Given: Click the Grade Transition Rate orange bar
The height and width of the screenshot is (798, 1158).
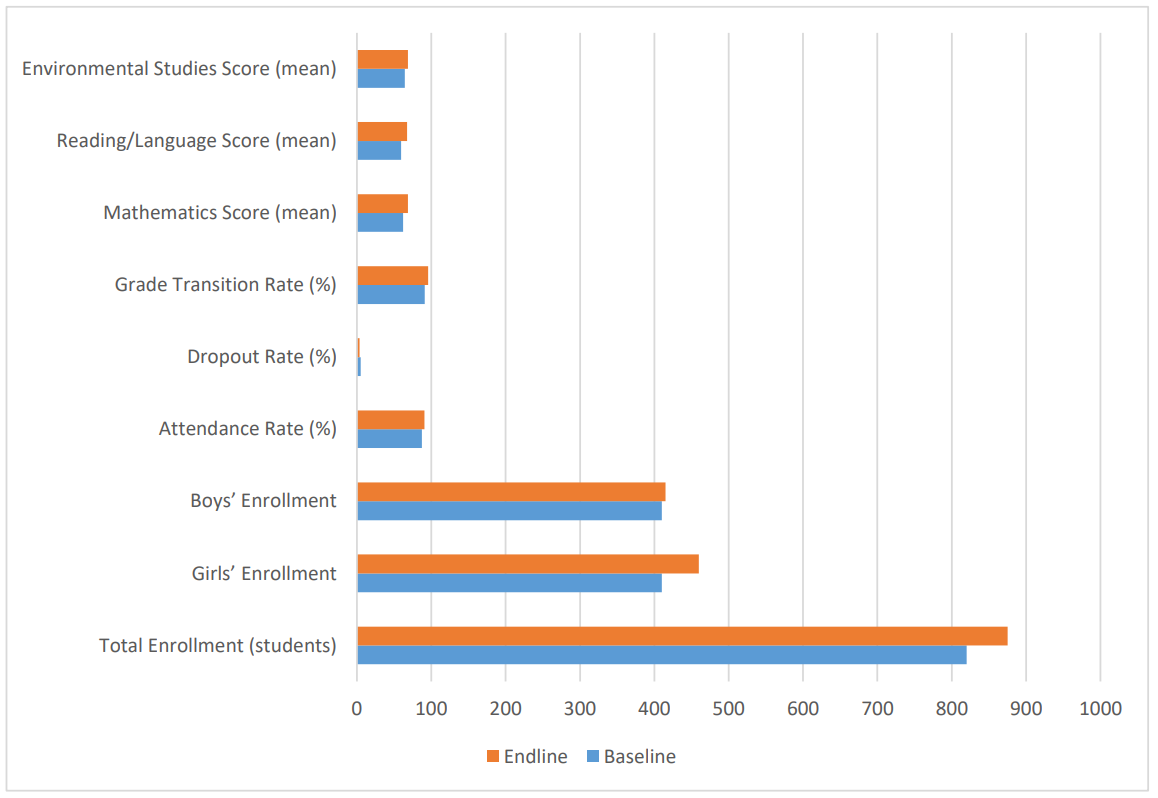Looking at the screenshot, I should 392,276.
